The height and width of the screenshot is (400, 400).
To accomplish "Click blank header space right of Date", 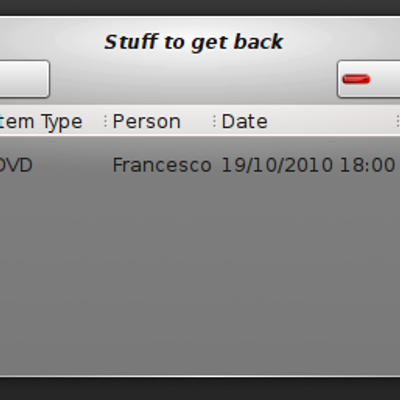I will click(332, 121).
